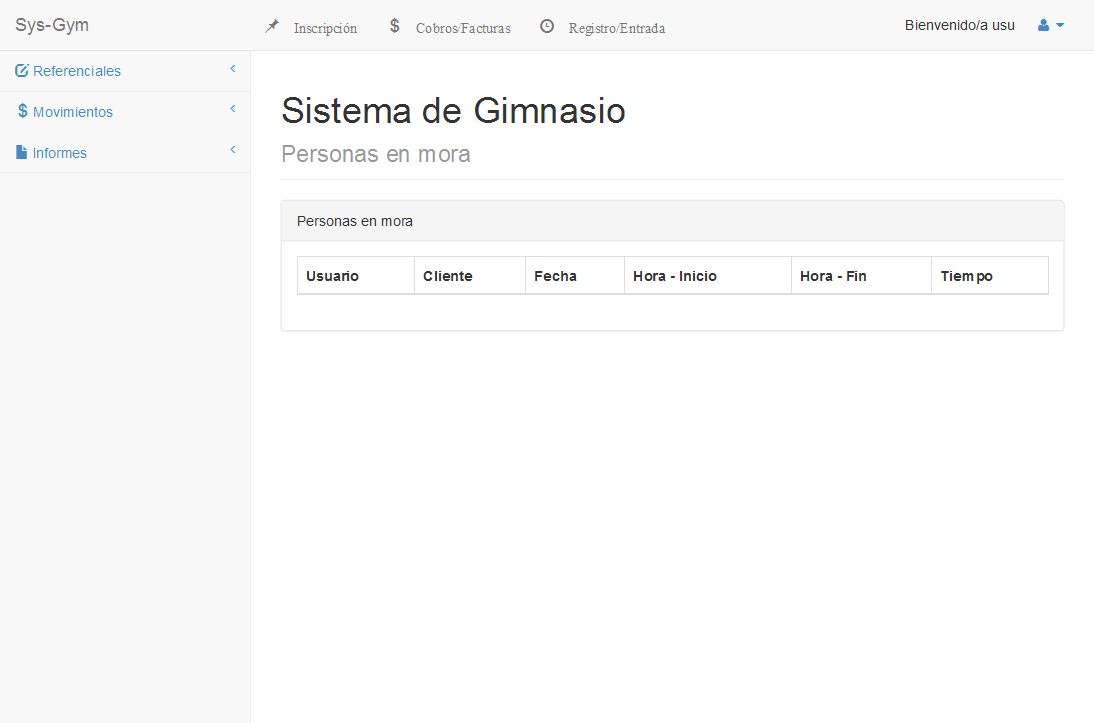This screenshot has height=723, width=1094.
Task: Click the Sys-Gym brand link
Action: 52,25
